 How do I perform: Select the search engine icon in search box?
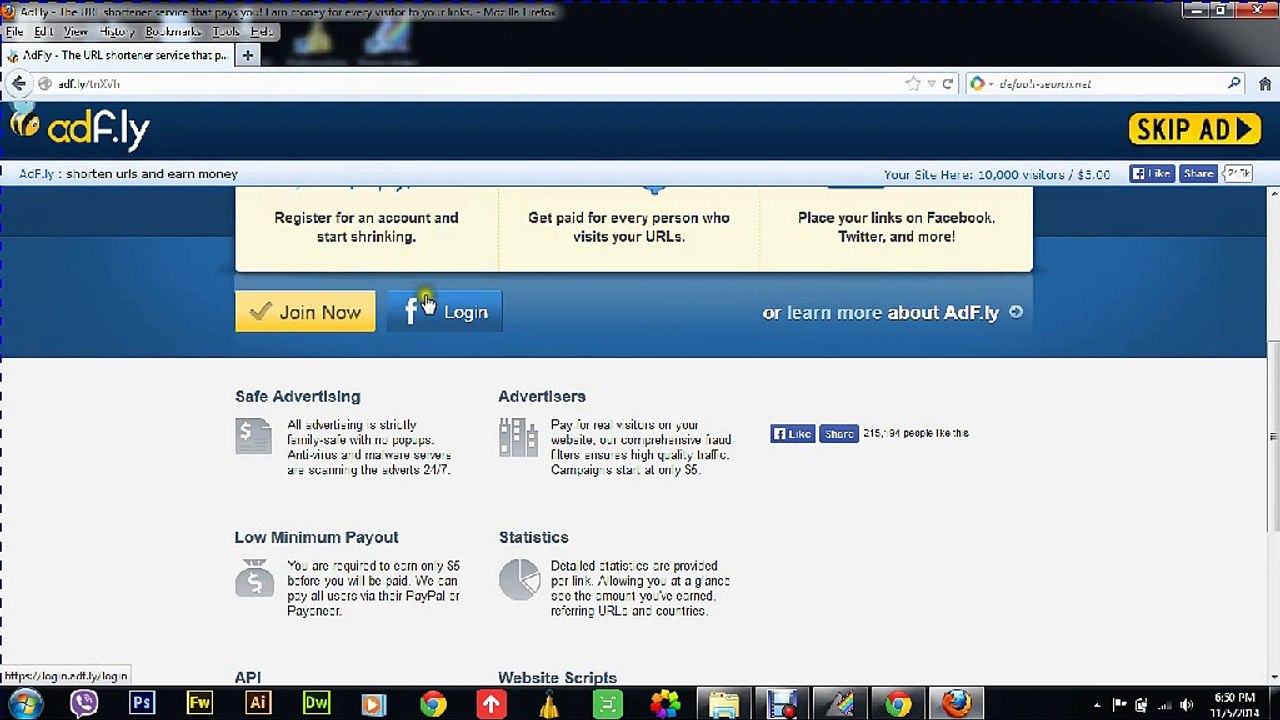tap(978, 84)
